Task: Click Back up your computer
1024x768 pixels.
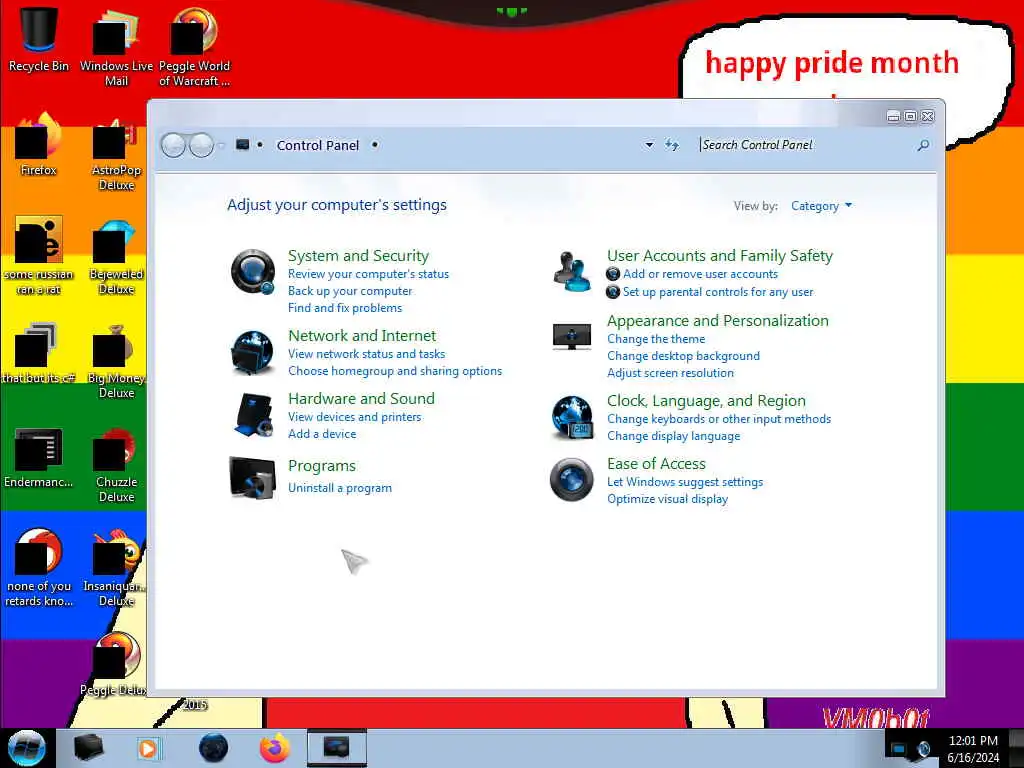Action: [x=350, y=291]
